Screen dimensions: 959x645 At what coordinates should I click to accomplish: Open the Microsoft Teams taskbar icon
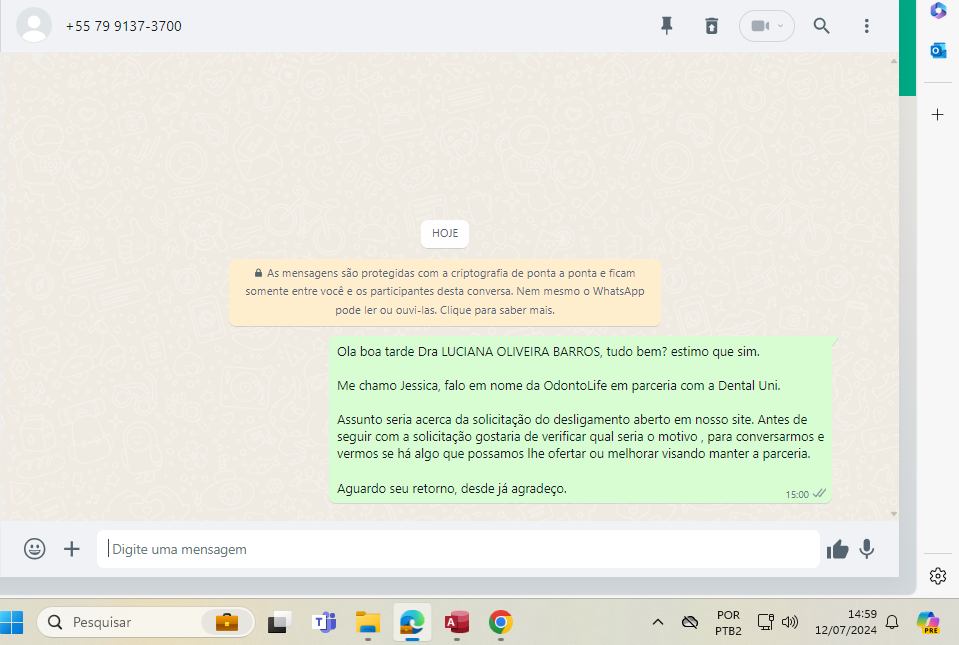click(324, 622)
